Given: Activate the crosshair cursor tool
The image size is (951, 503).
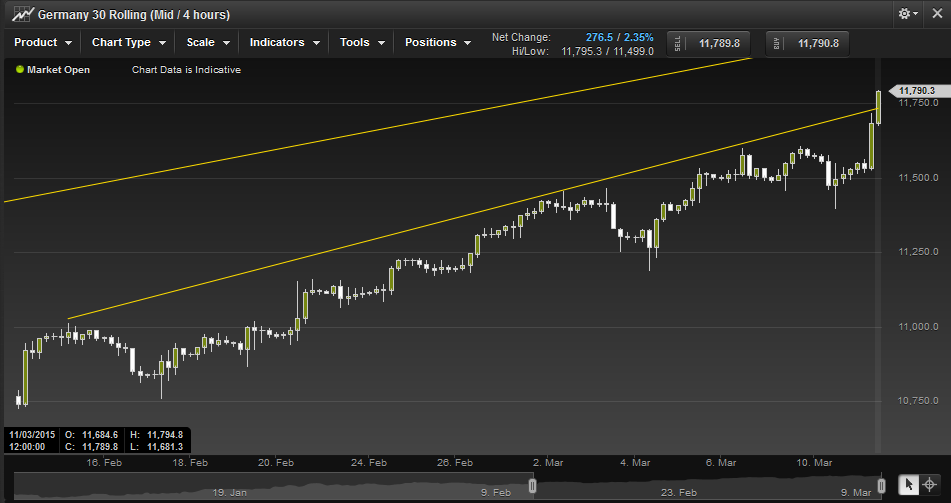Looking at the screenshot, I should [929, 484].
